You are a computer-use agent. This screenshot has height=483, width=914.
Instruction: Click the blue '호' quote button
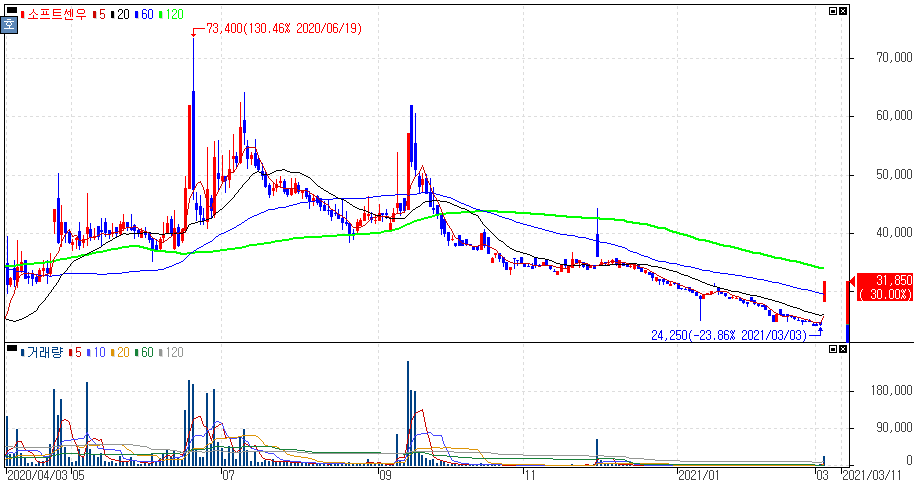9,24
